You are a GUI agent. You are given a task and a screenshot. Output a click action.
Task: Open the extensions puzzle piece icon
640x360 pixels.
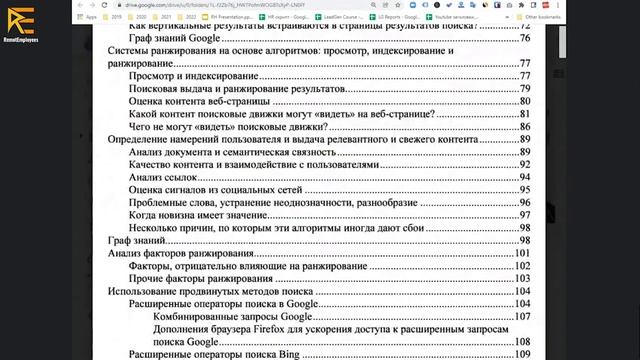point(521,5)
